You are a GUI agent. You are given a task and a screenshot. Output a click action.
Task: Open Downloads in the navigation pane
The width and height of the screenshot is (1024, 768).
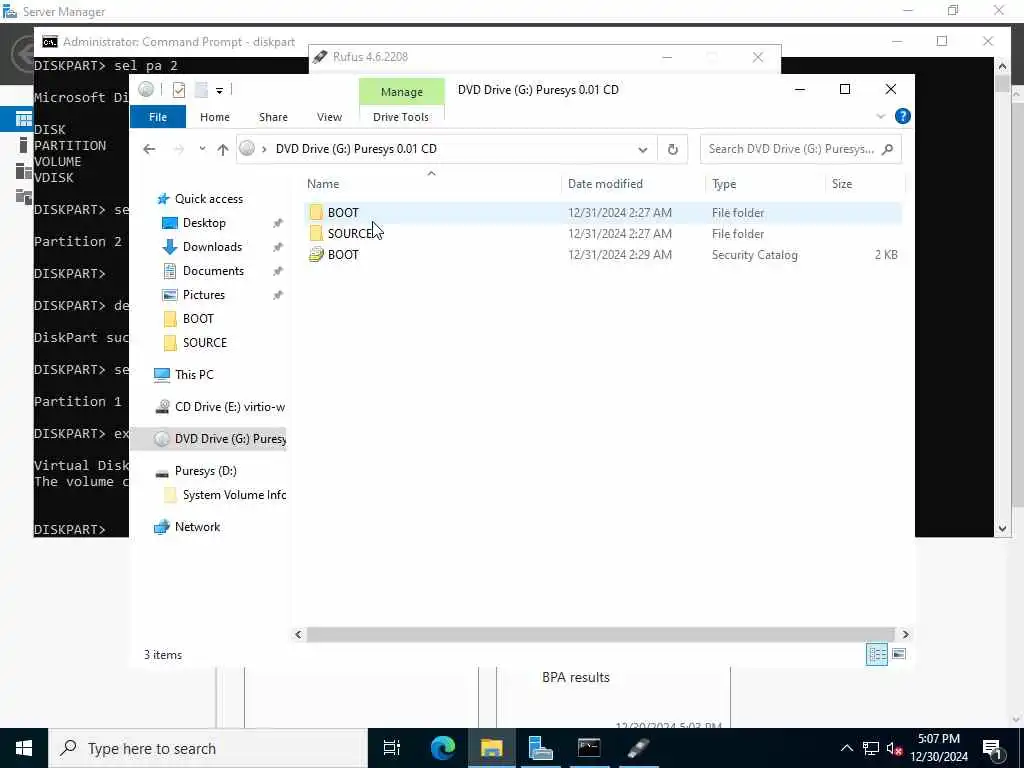[212, 247]
